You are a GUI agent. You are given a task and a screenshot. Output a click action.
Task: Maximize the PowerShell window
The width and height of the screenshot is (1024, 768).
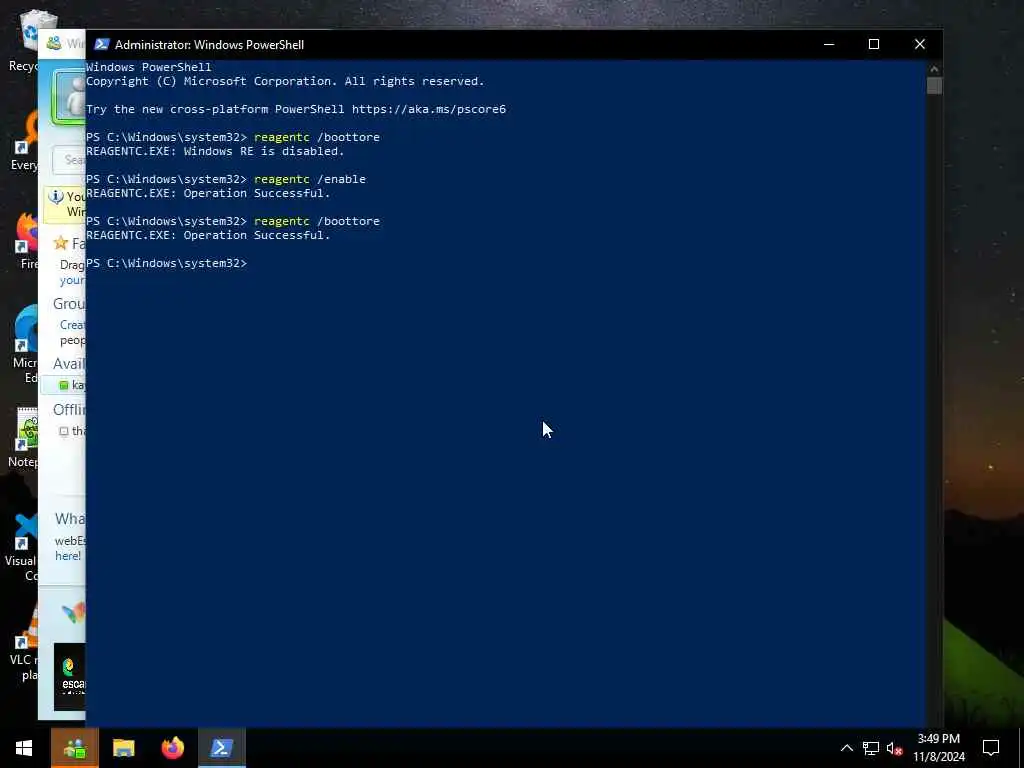pyautogui.click(x=874, y=44)
